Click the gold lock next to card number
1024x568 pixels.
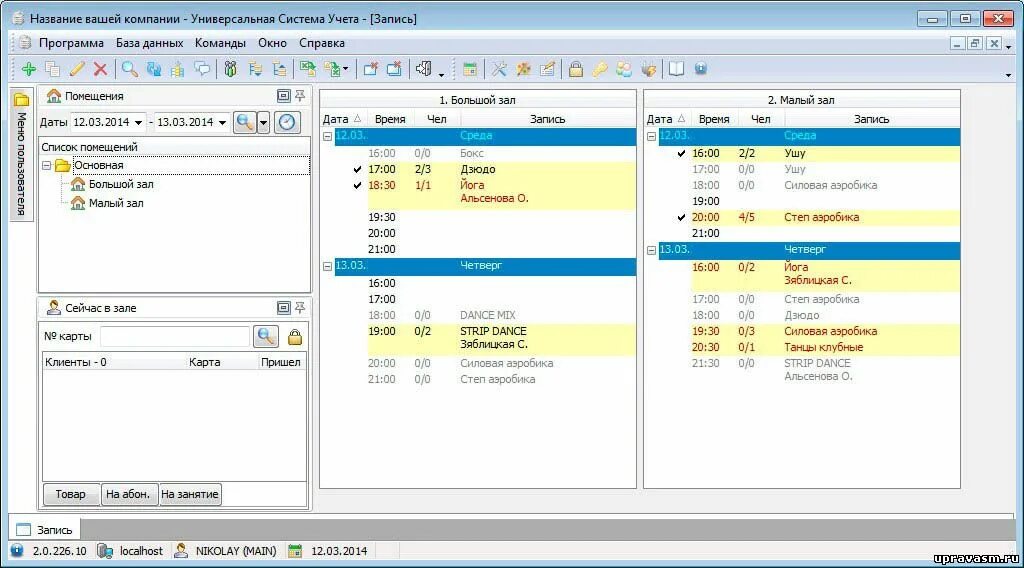coord(295,337)
